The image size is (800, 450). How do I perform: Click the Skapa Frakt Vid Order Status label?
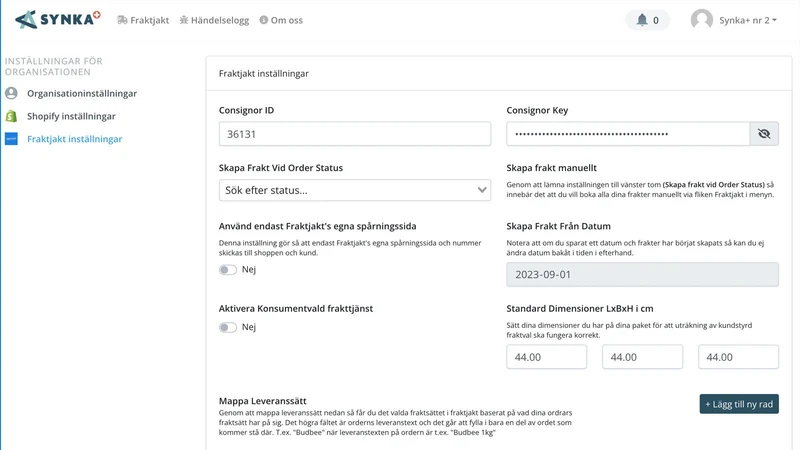pos(281,168)
